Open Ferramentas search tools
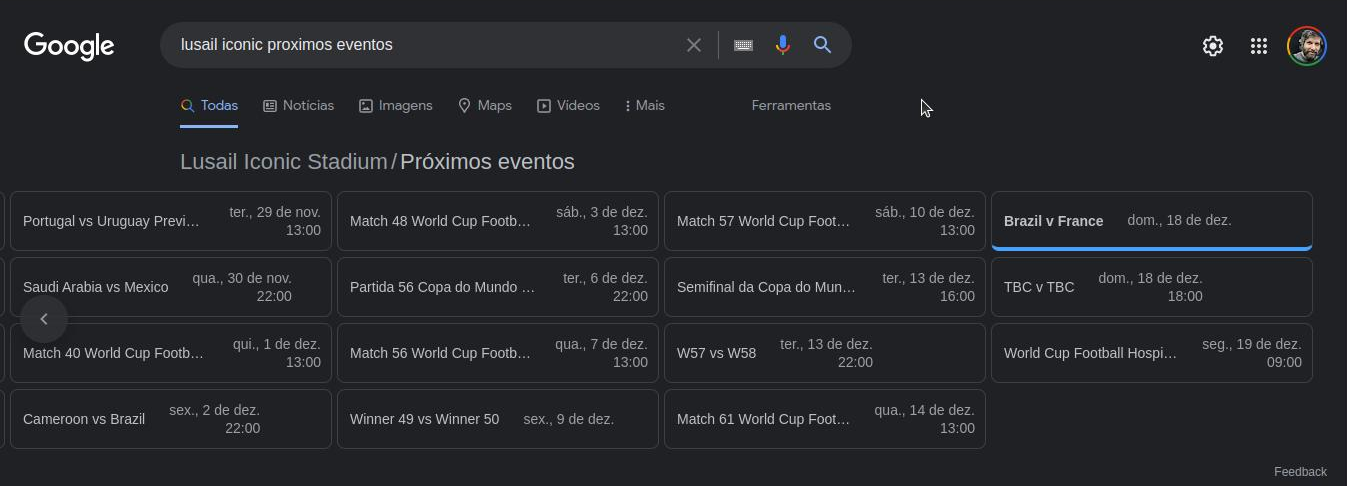 [791, 106]
